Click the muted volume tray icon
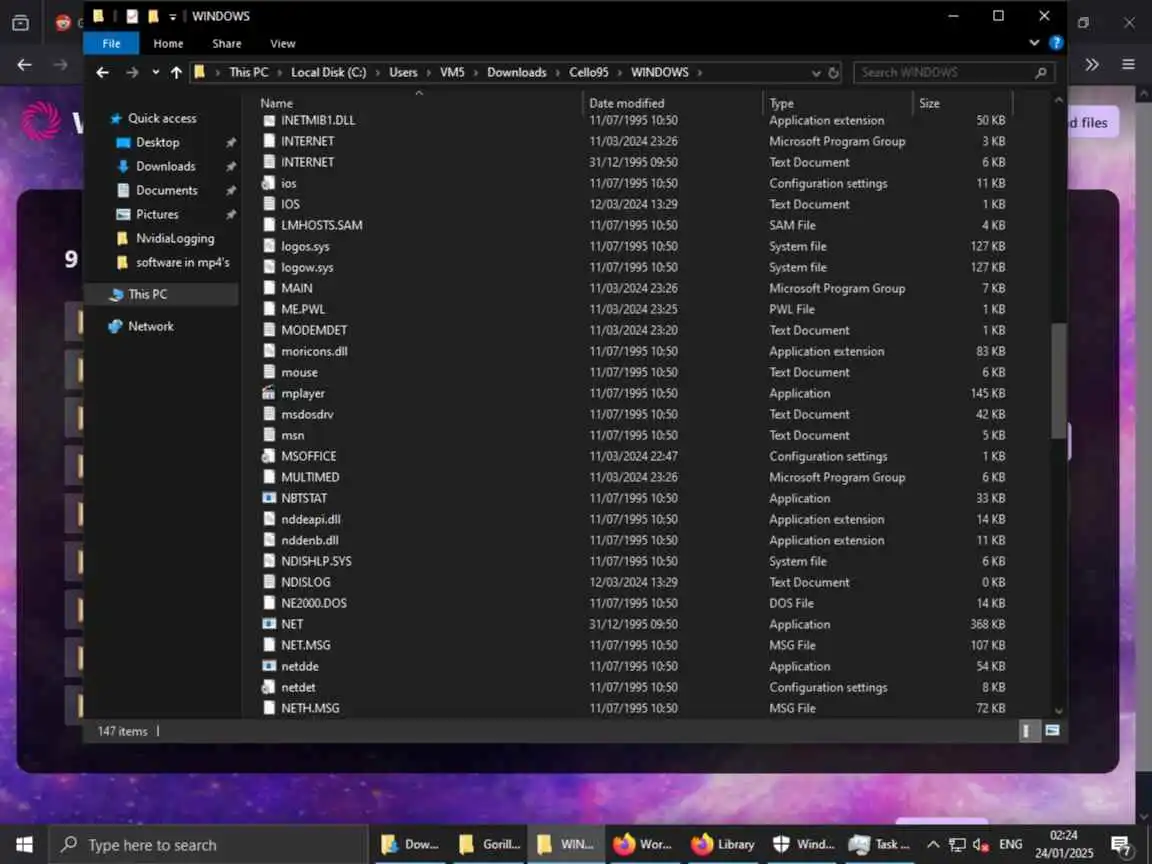The image size is (1152, 864). (x=981, y=845)
